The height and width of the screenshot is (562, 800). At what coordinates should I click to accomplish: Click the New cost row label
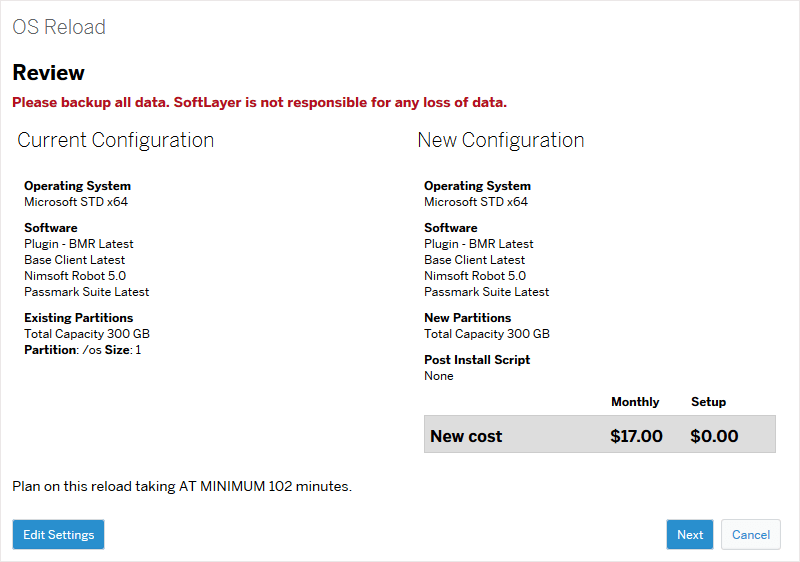pyautogui.click(x=466, y=436)
